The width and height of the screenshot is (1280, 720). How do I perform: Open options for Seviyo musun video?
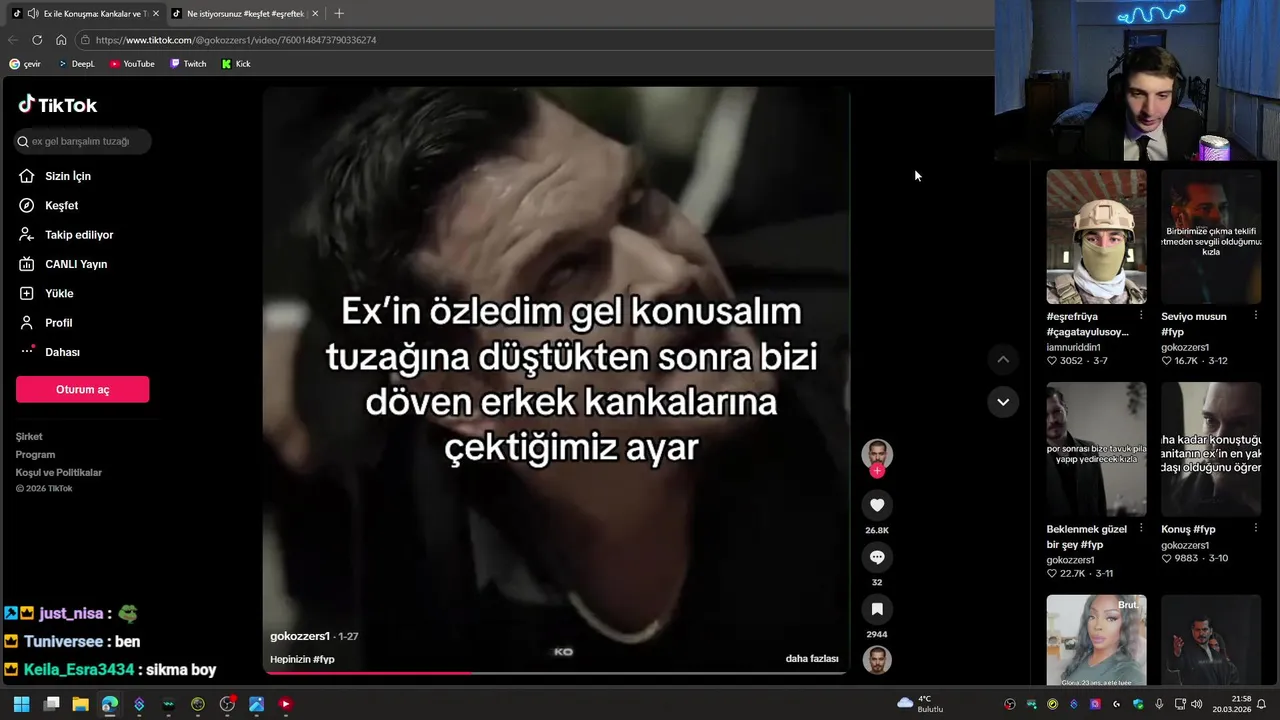[x=1256, y=316]
